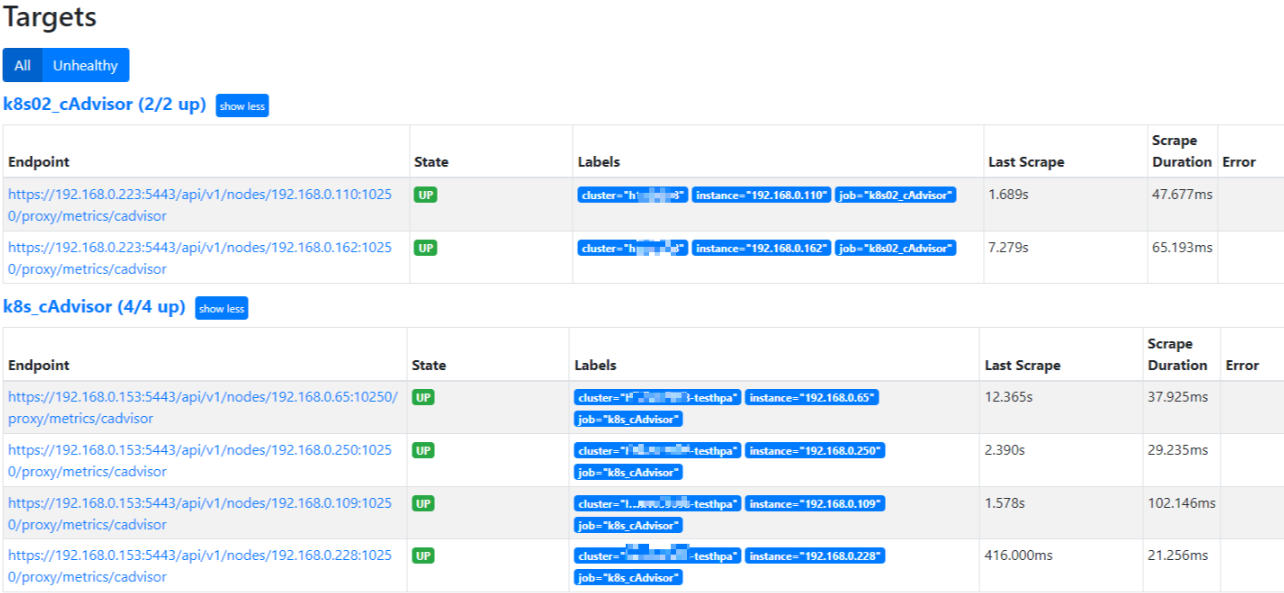Image resolution: width=1284 pixels, height=593 pixels.
Task: Click the Last Scrape header in k8s02_cAdvisor table
Action: pyautogui.click(x=1026, y=162)
